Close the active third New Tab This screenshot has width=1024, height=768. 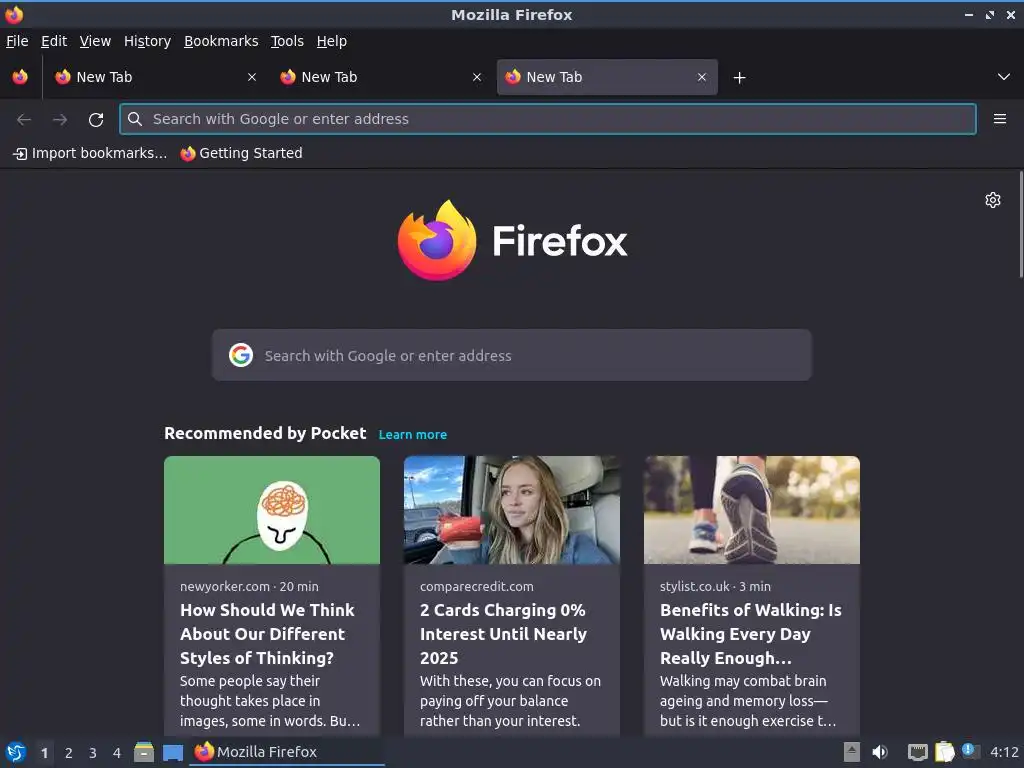tap(701, 77)
